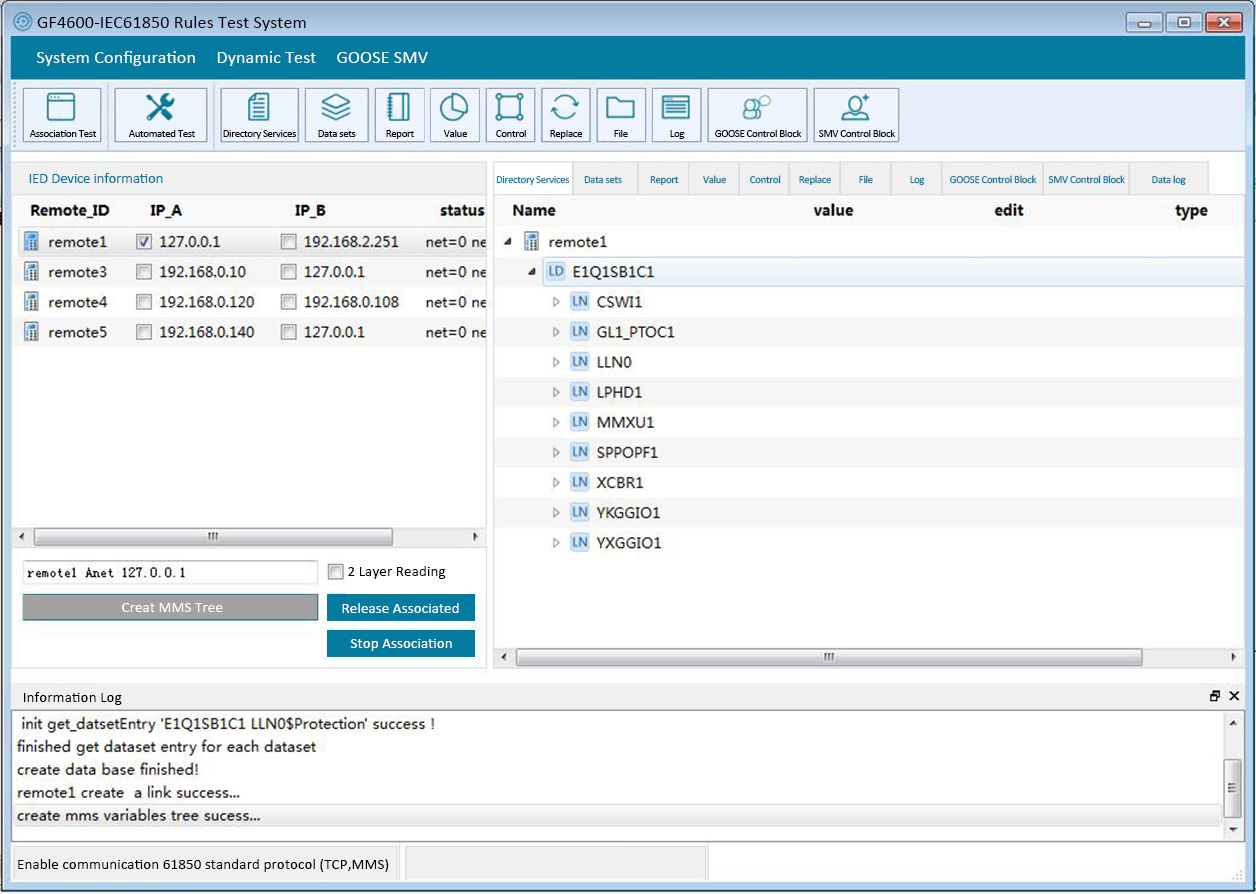This screenshot has height=894, width=1256.
Task: Uncheck the 127.0.0.1 checkbox for remote1
Action: 144,242
